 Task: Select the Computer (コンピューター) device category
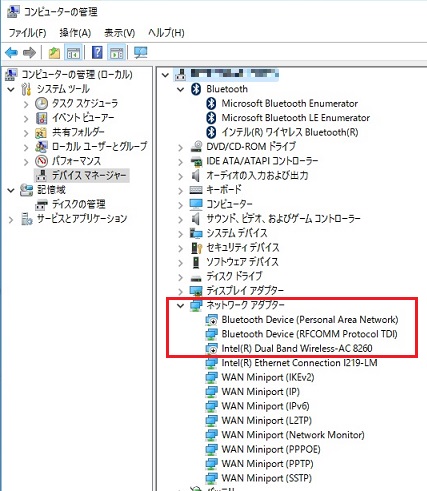[229, 204]
